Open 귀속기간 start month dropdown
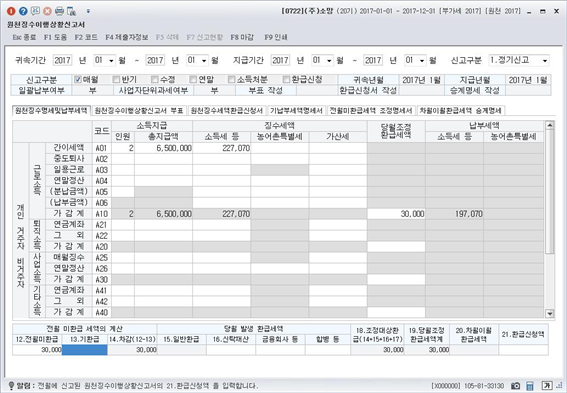 (x=111, y=60)
